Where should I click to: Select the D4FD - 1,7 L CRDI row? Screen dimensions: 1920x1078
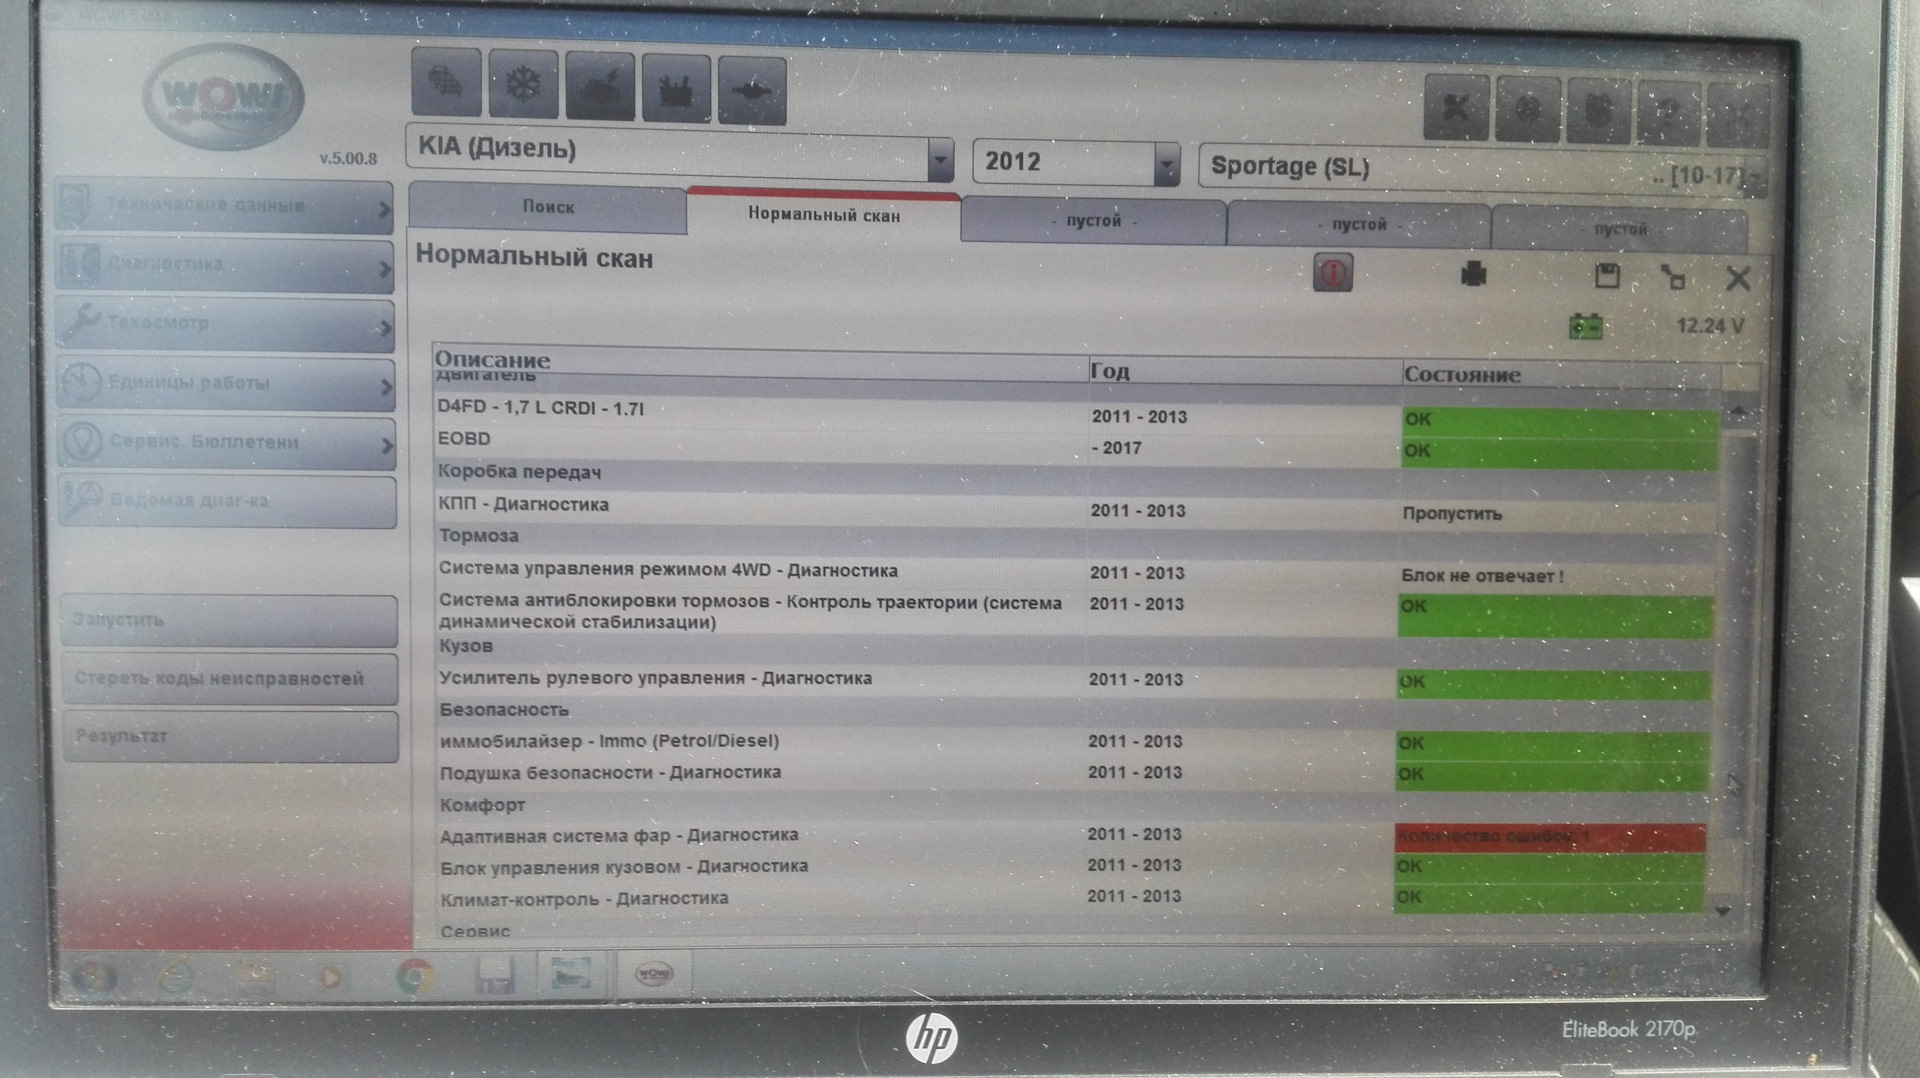[x=1075, y=413]
